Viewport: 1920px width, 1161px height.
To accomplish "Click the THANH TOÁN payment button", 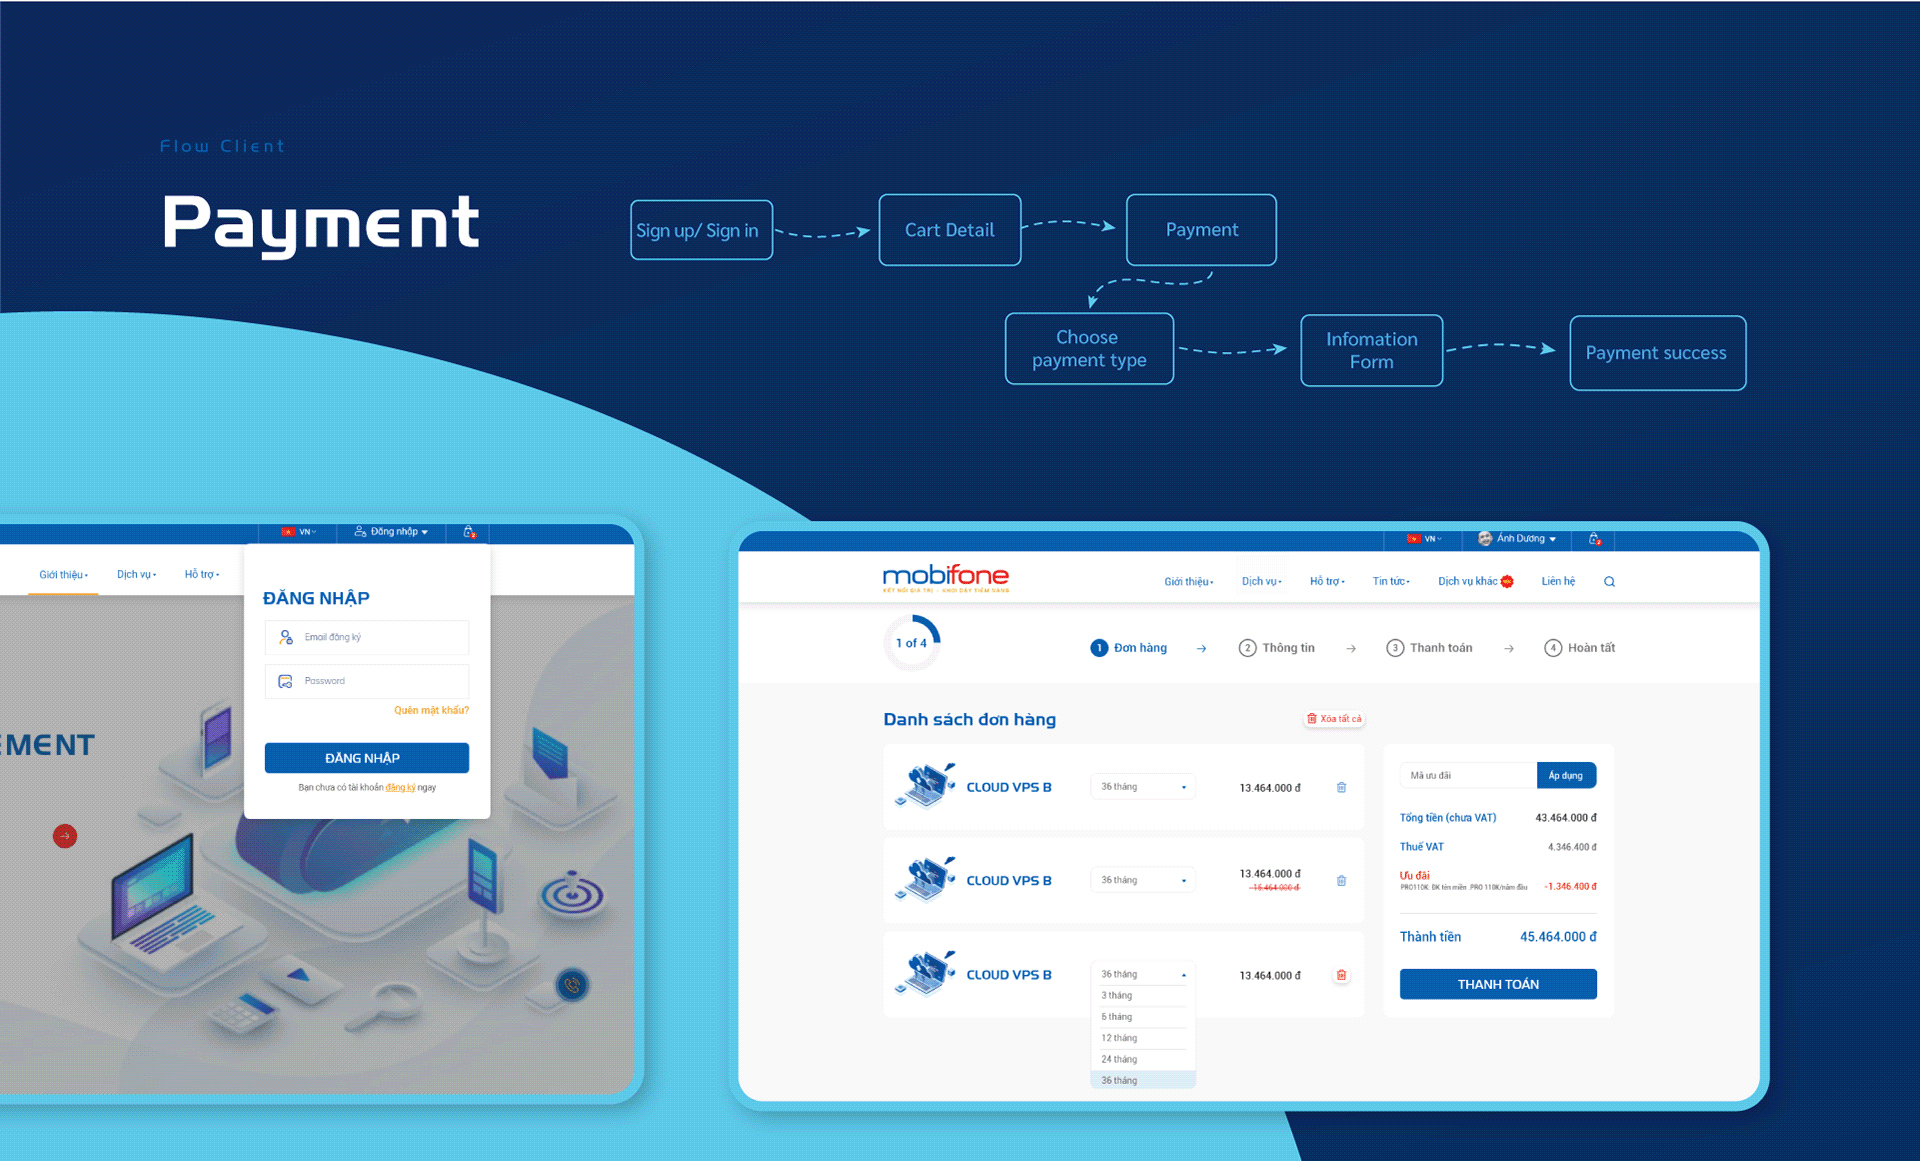I will [1498, 984].
